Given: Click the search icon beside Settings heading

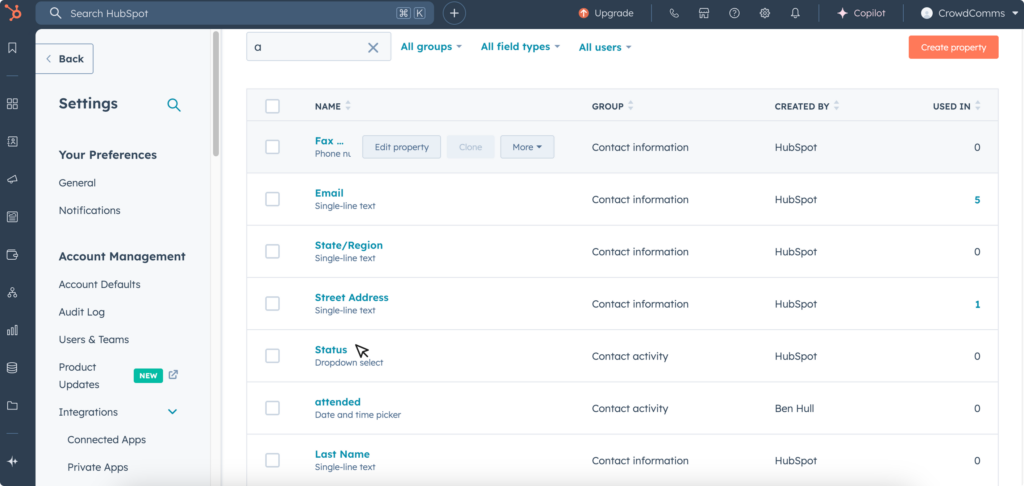Looking at the screenshot, I should point(174,104).
